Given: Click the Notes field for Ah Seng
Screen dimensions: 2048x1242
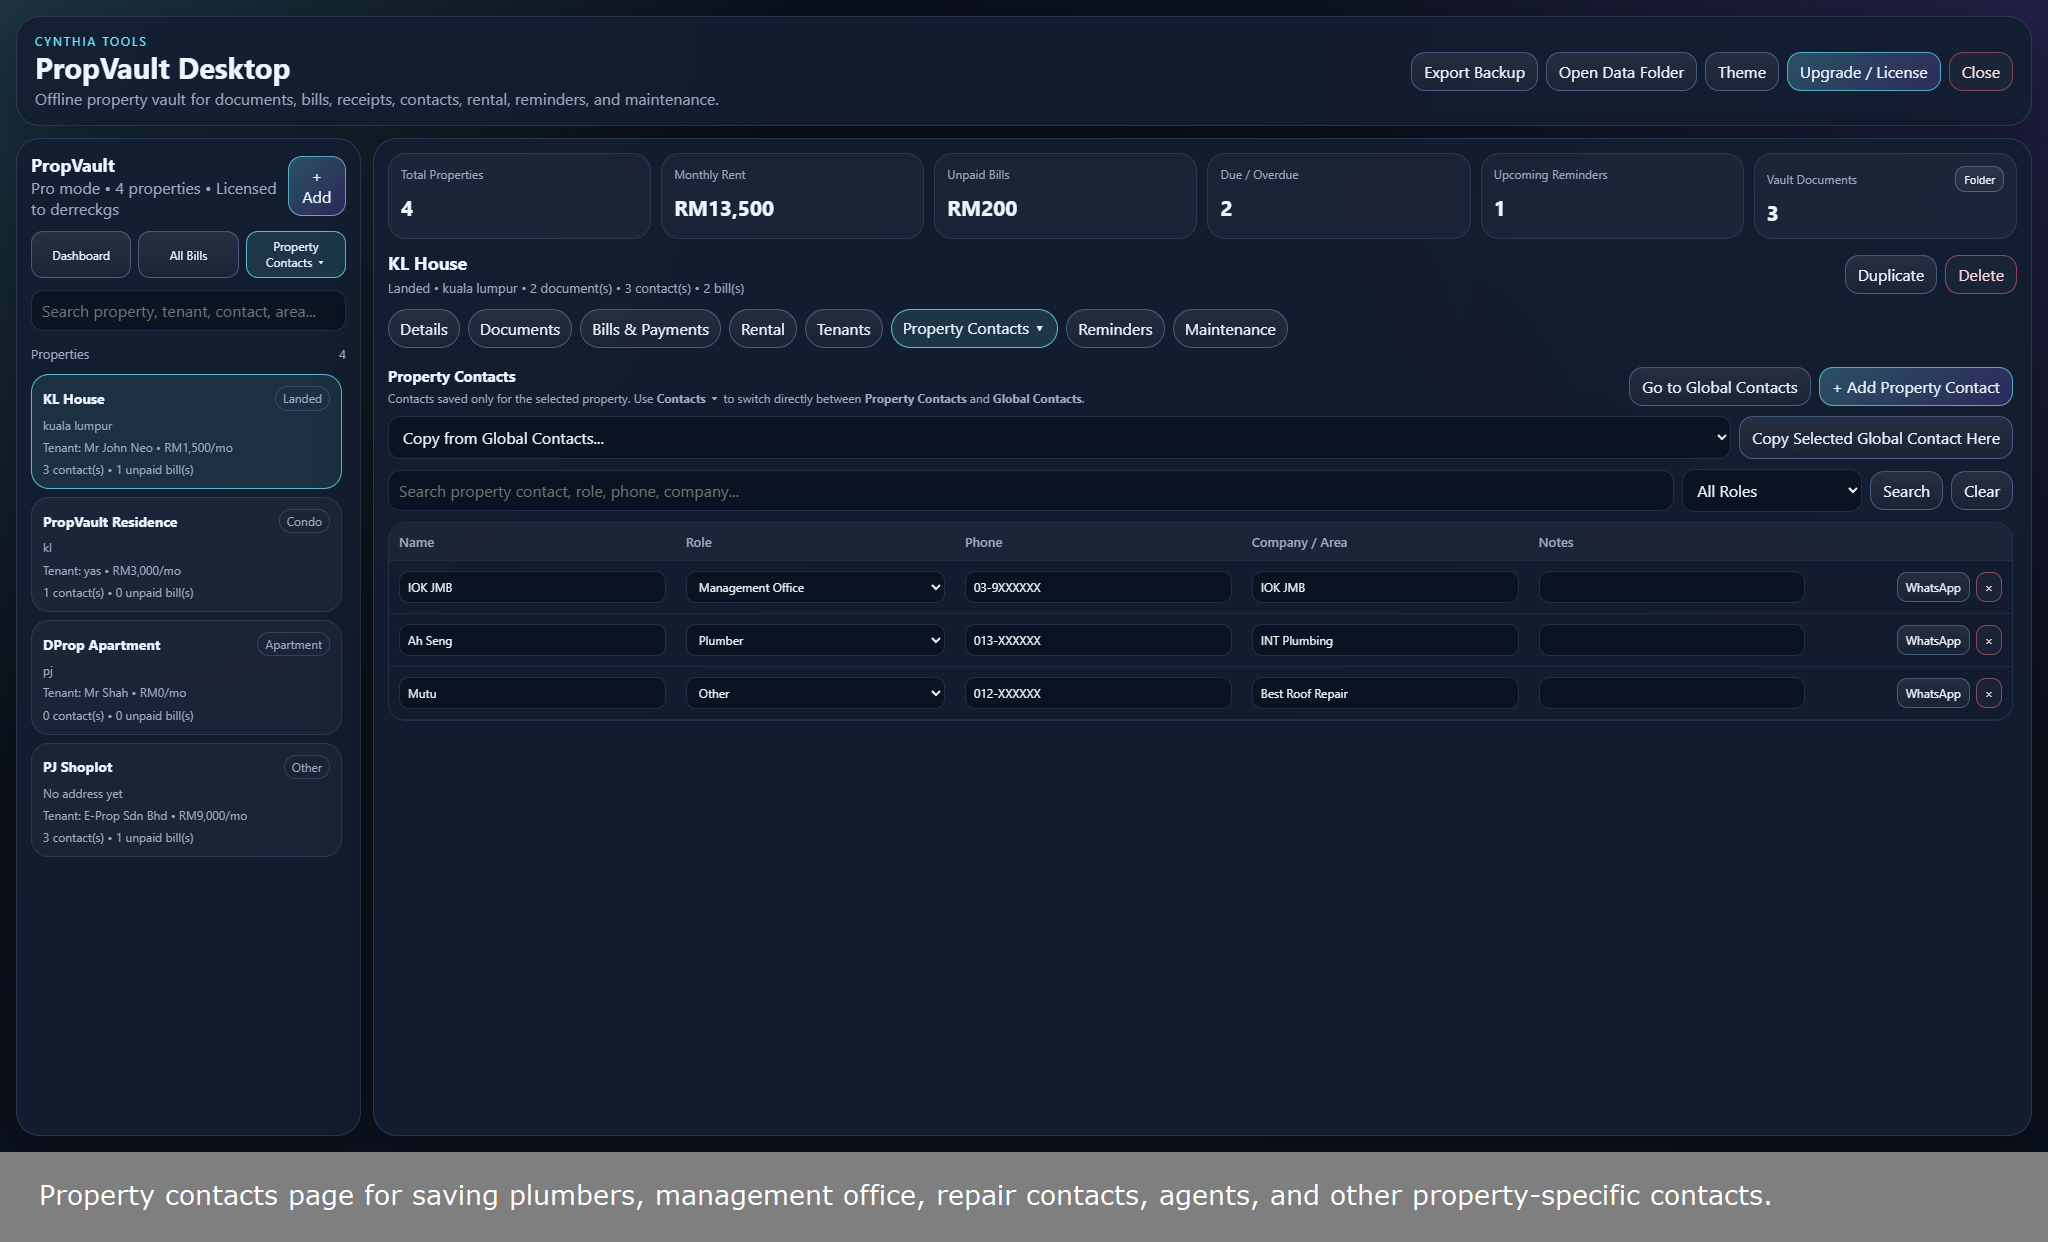Looking at the screenshot, I should pyautogui.click(x=1671, y=641).
